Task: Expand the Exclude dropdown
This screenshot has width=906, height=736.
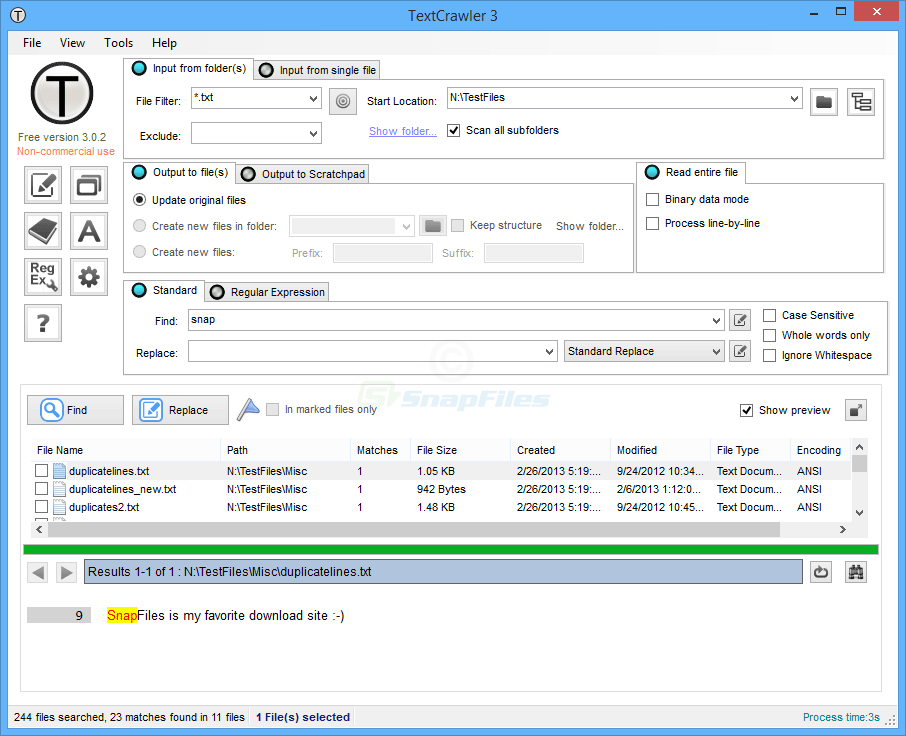Action: click(313, 133)
